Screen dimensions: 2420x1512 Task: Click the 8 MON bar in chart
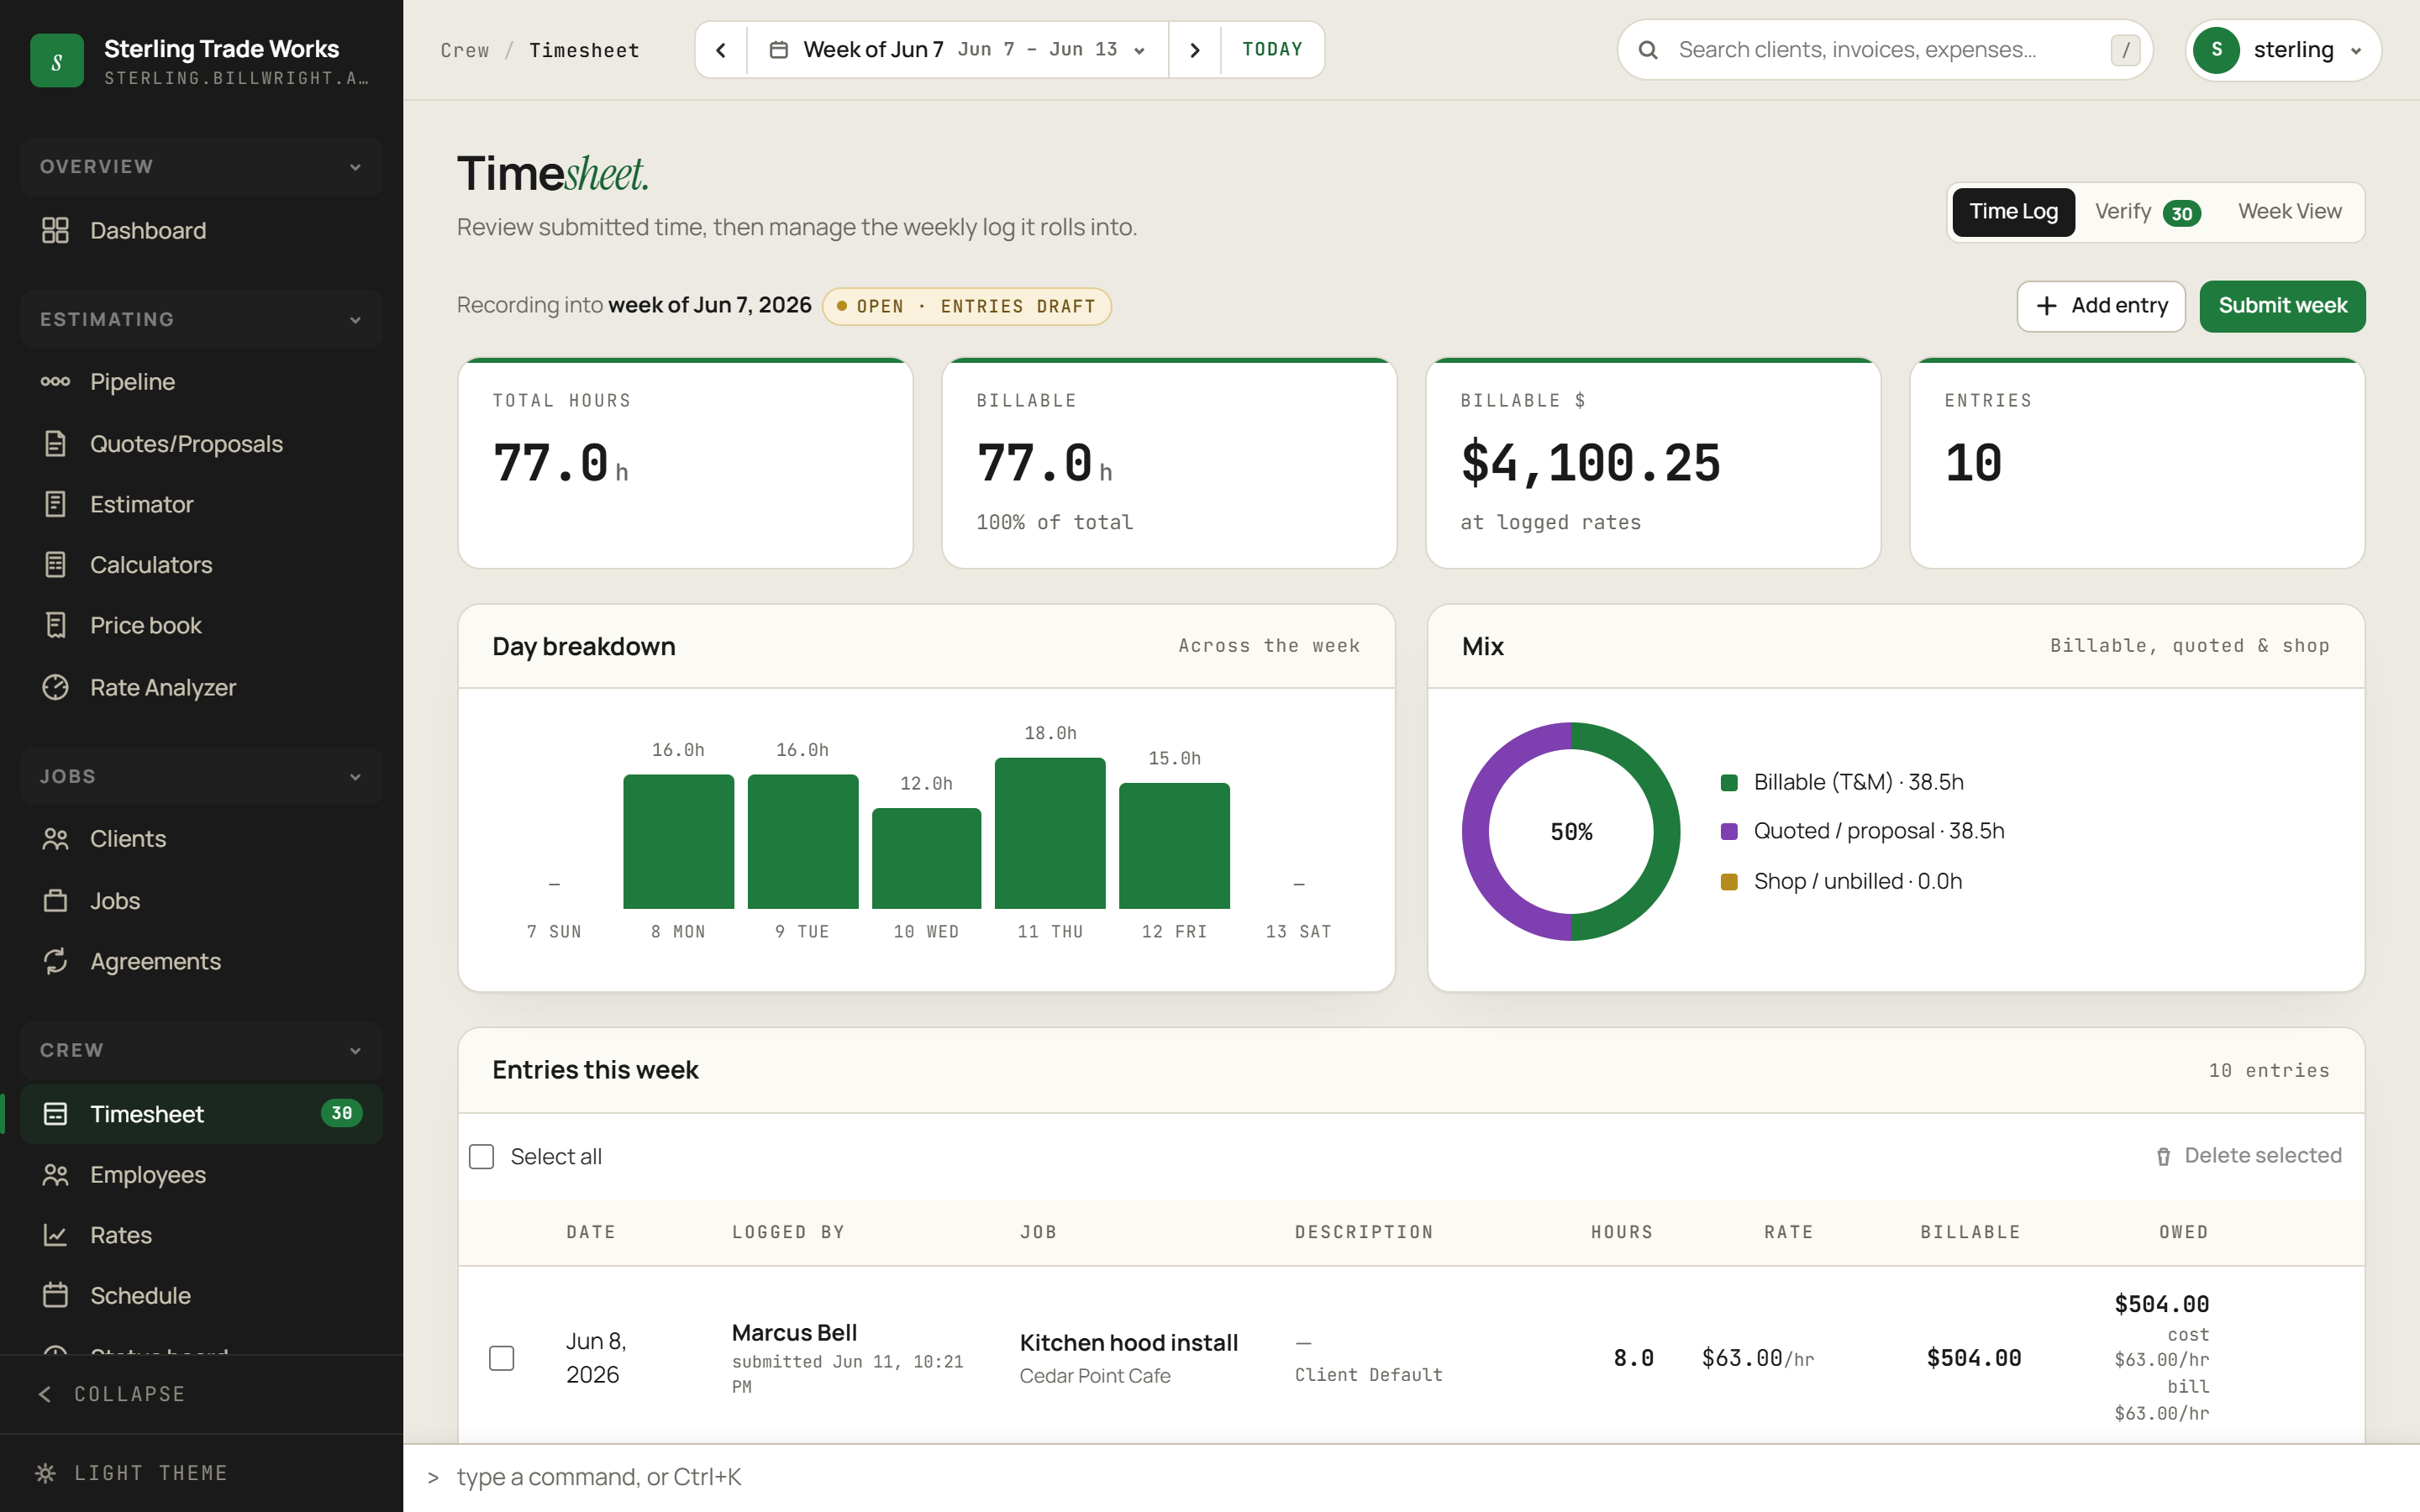pos(678,842)
